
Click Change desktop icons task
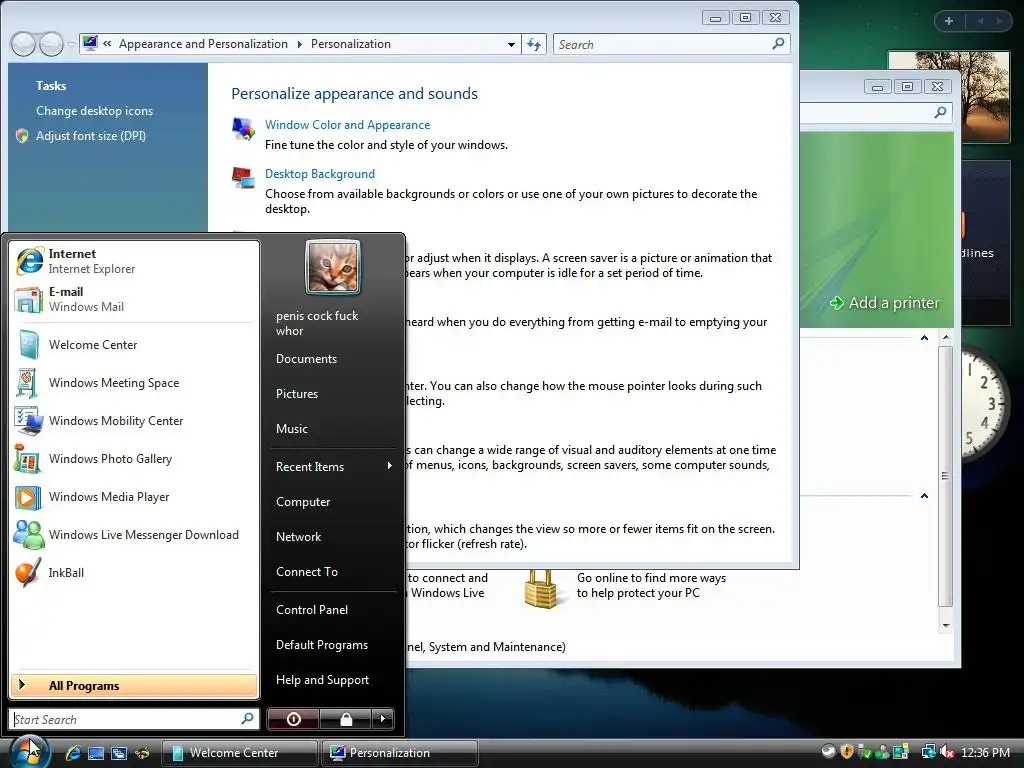click(x=95, y=111)
